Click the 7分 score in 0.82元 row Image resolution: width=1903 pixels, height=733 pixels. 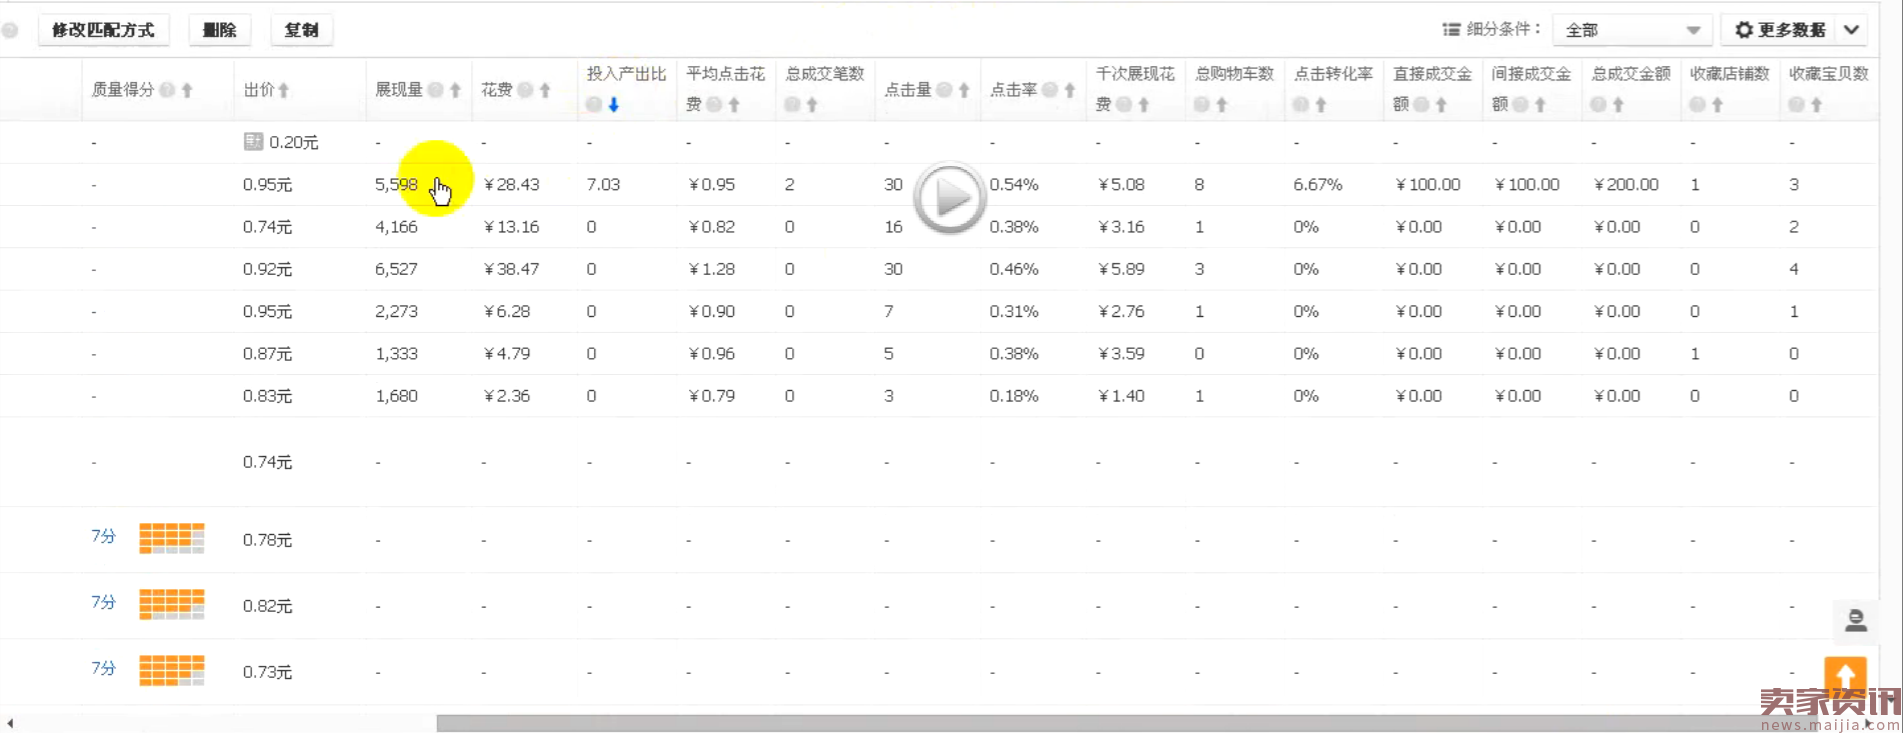pyautogui.click(x=103, y=602)
